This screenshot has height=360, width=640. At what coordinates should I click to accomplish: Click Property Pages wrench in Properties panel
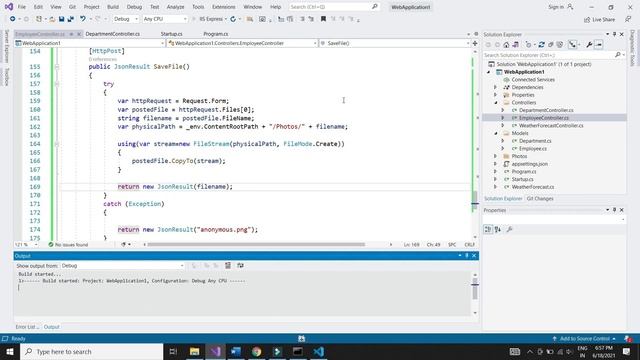point(509,229)
